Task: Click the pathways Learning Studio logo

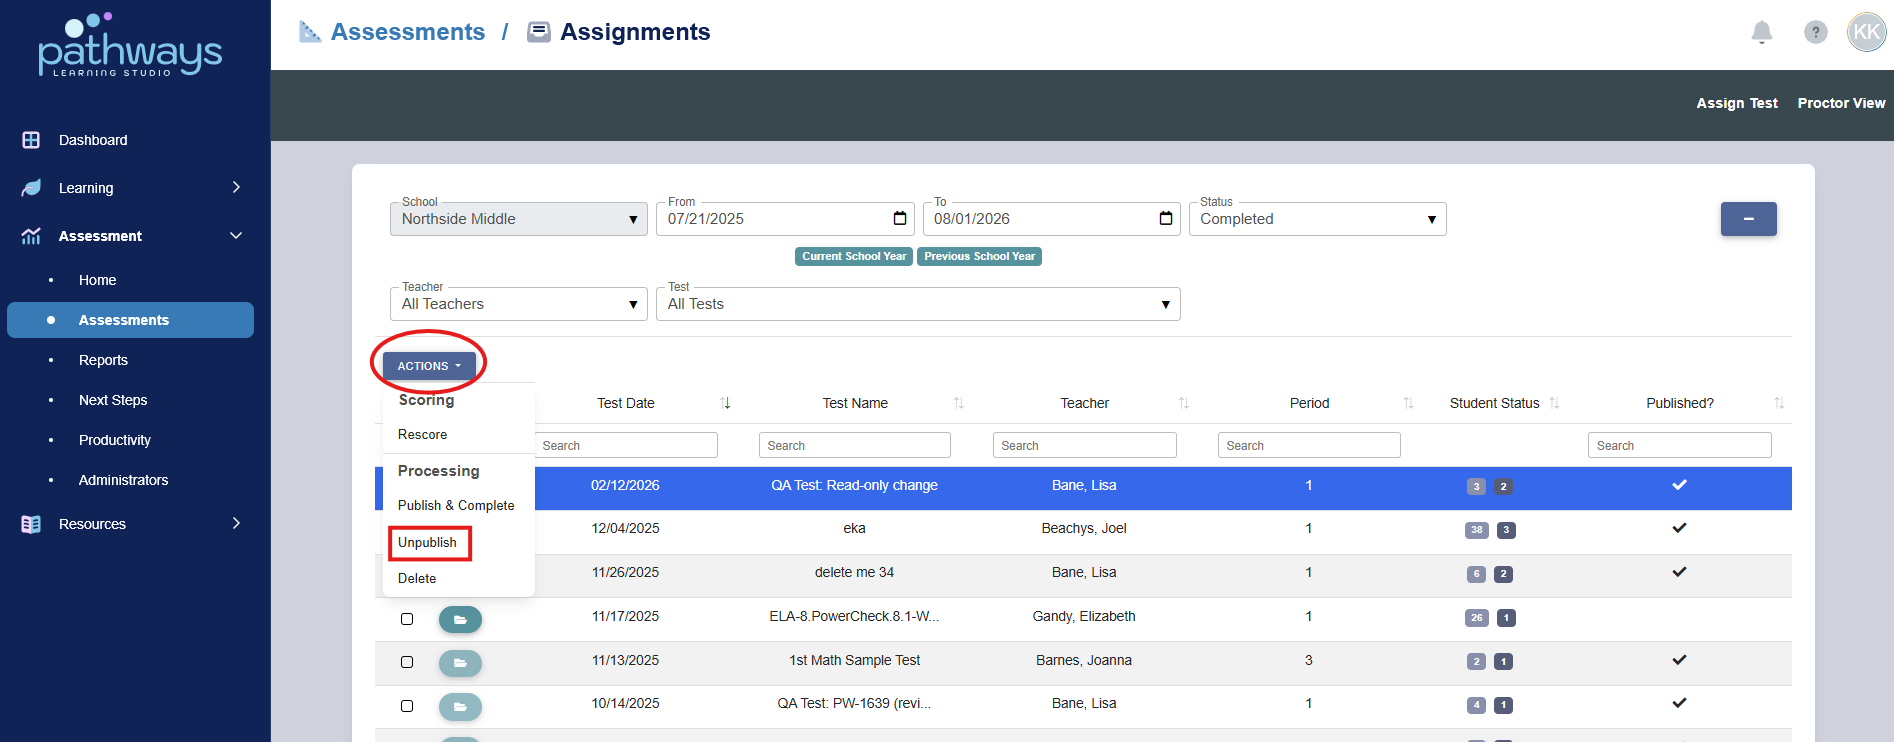Action: click(x=130, y=45)
